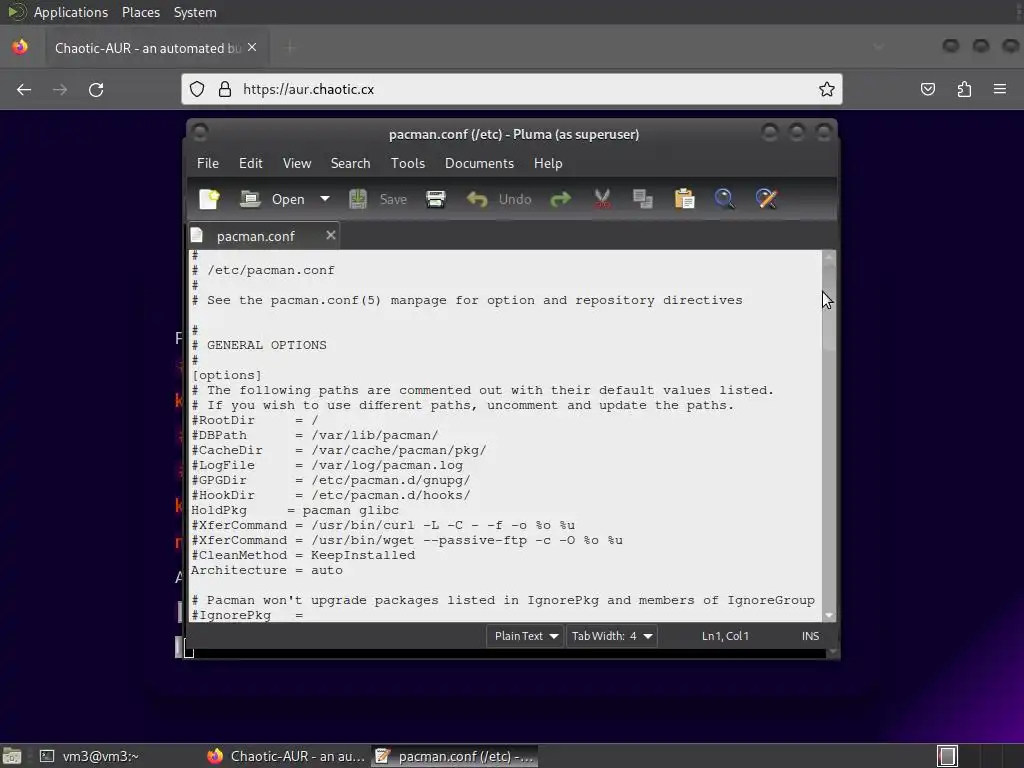Reload the Chaotic-AUR page in Firefox
This screenshot has height=768, width=1024.
point(96,89)
